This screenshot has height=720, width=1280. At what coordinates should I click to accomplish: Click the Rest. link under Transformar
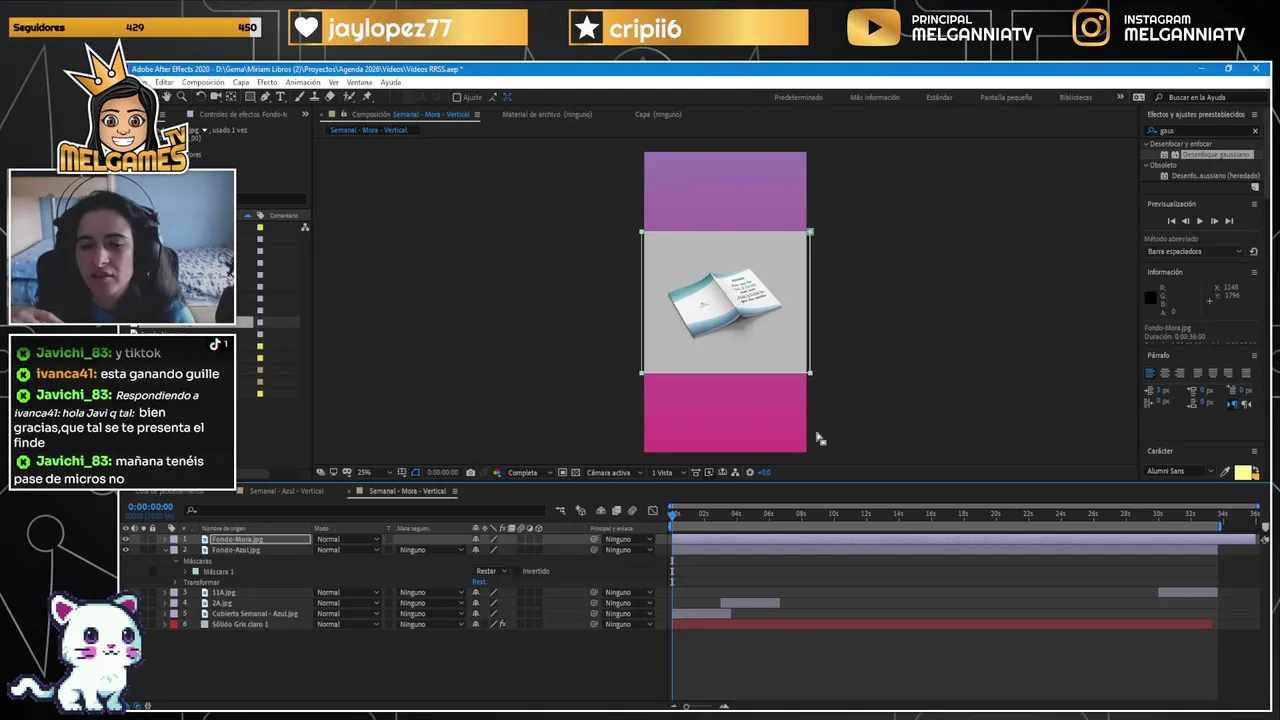tap(479, 582)
